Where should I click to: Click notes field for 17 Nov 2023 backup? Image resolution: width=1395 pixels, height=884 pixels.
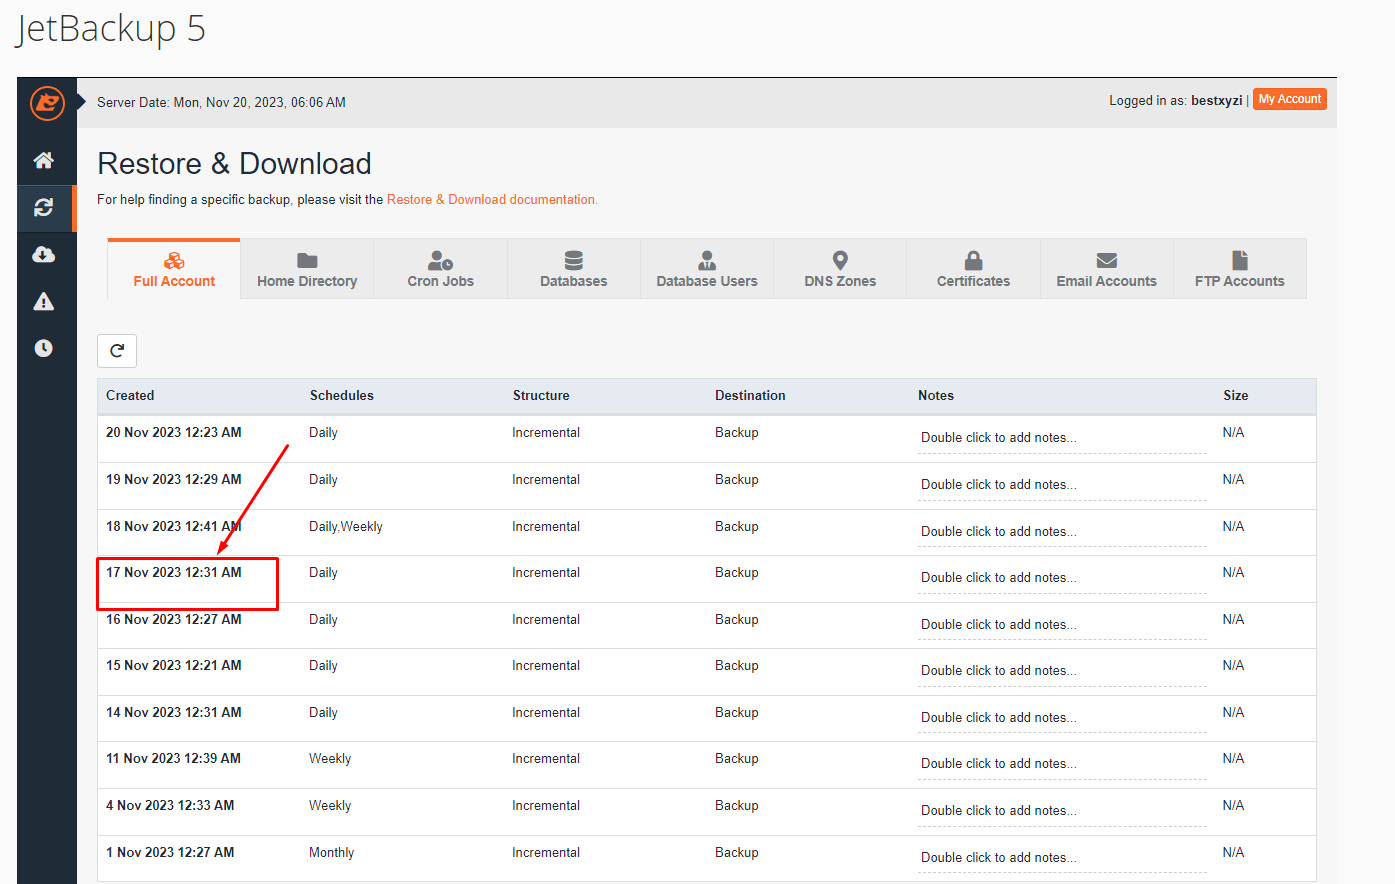pos(1062,578)
